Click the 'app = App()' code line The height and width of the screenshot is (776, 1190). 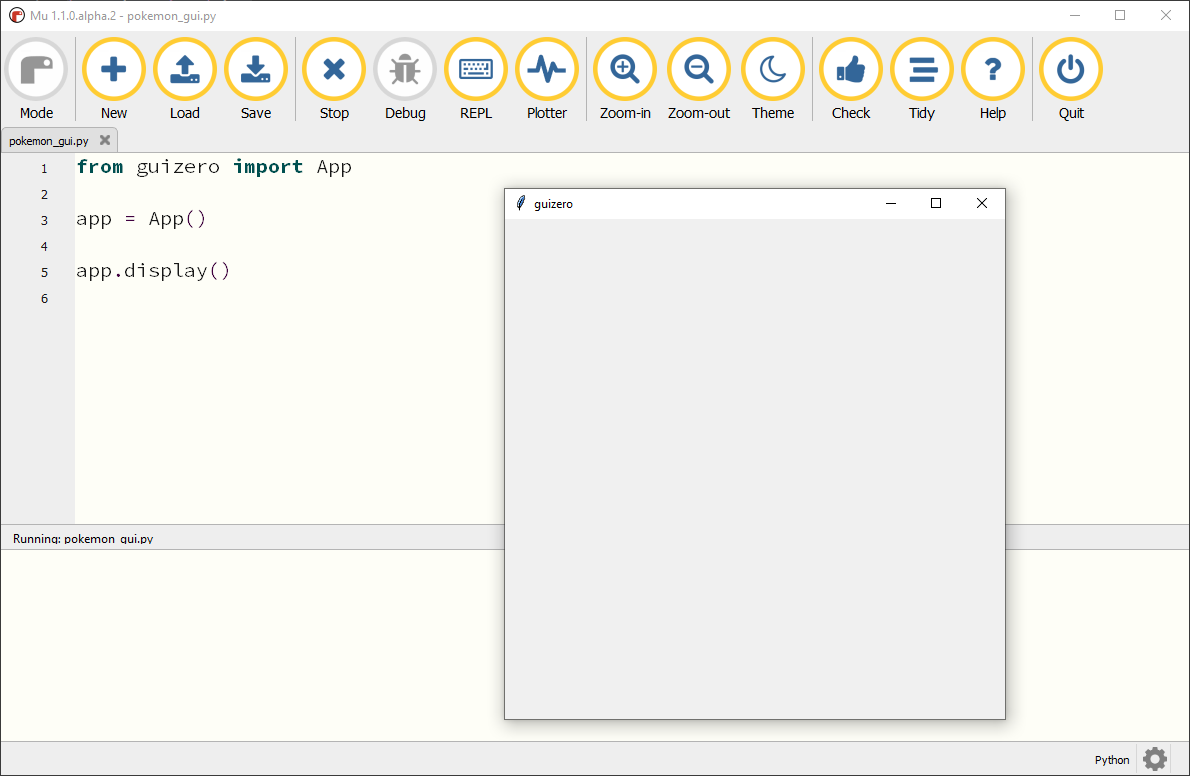(x=141, y=219)
